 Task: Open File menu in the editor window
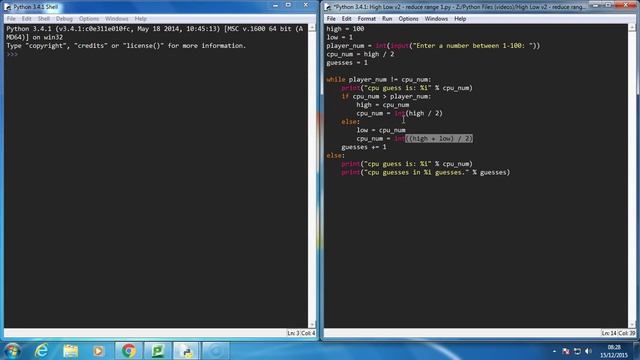click(x=331, y=19)
